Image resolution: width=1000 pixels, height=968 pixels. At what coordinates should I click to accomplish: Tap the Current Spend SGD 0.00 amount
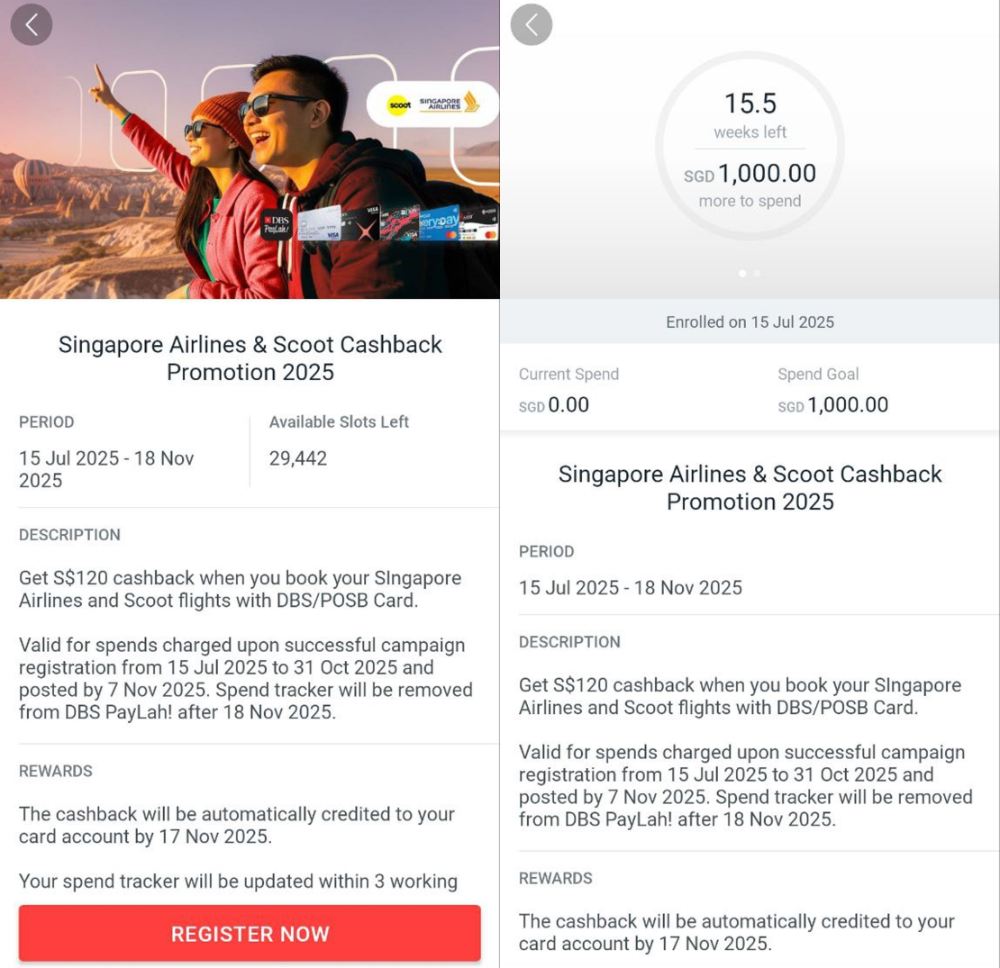click(x=554, y=405)
